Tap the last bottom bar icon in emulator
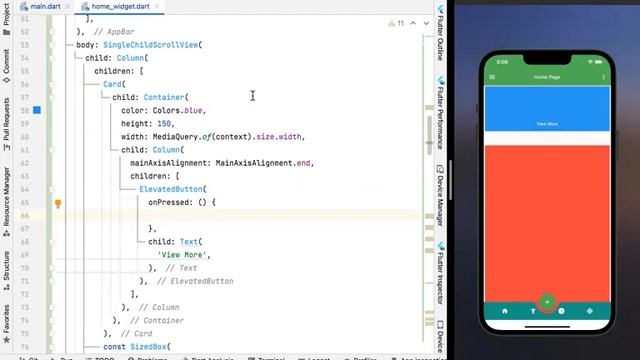 point(589,311)
